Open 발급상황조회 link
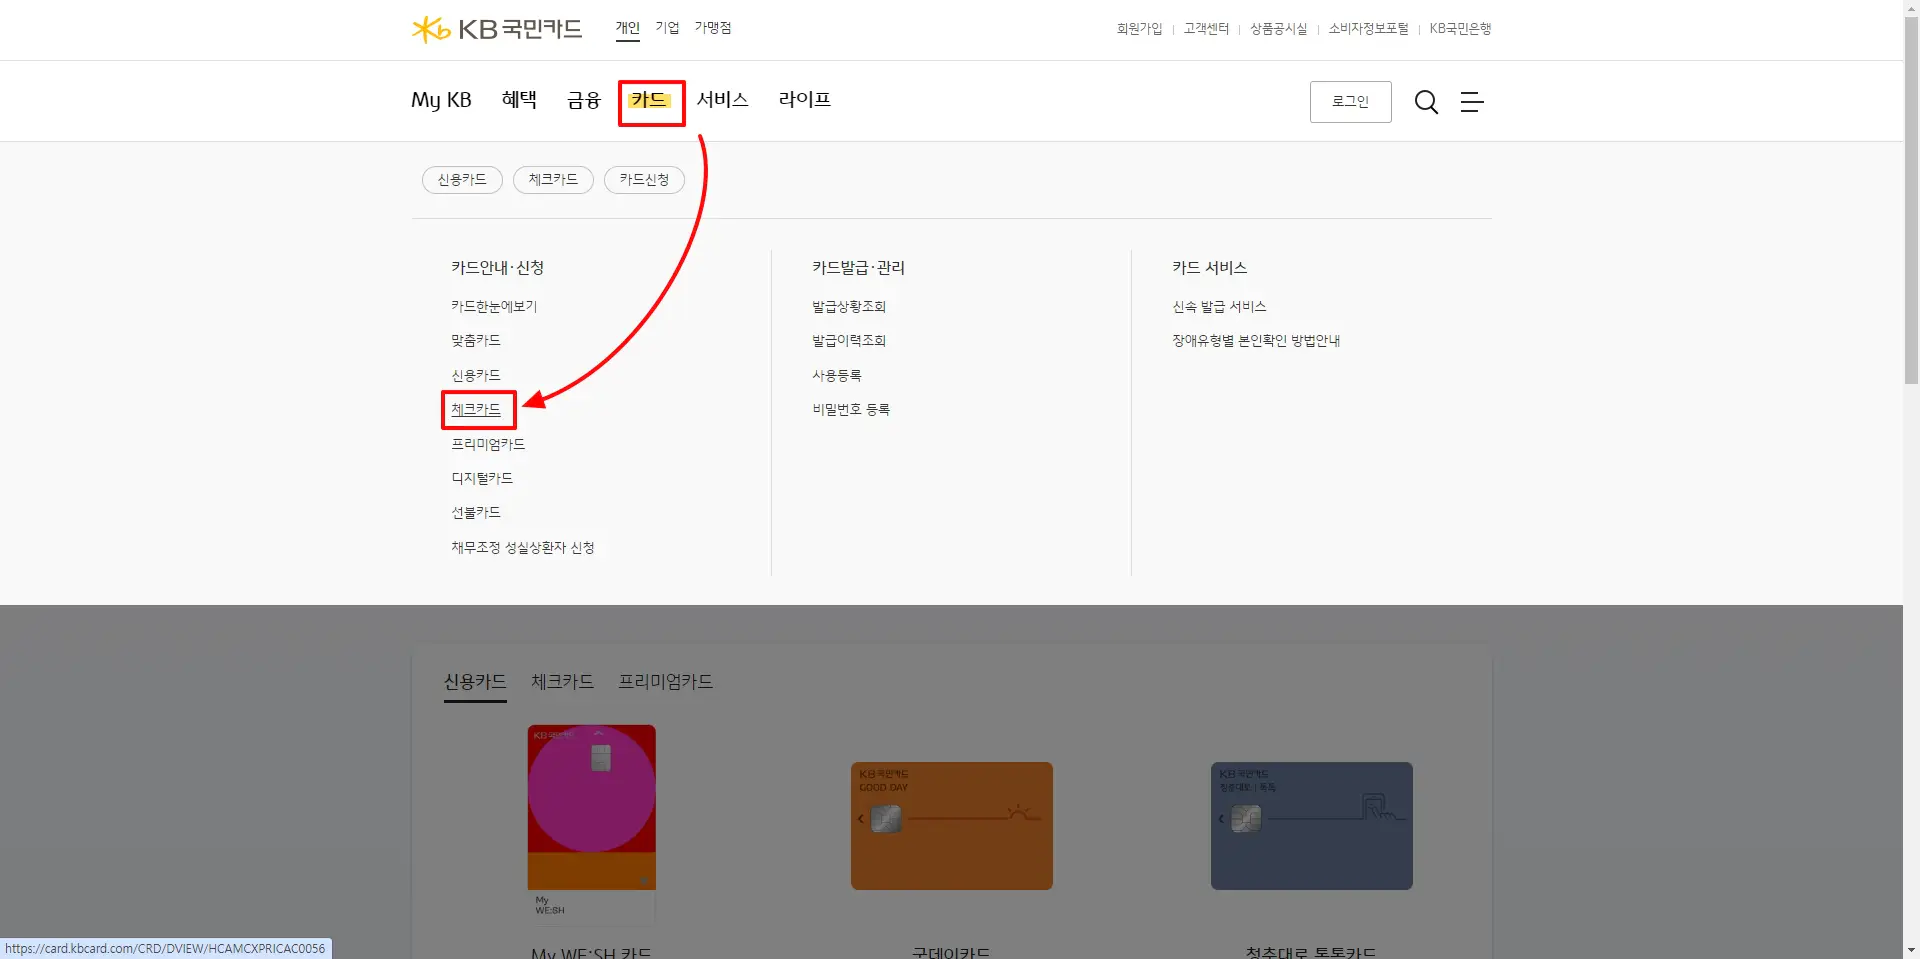 [x=849, y=307]
